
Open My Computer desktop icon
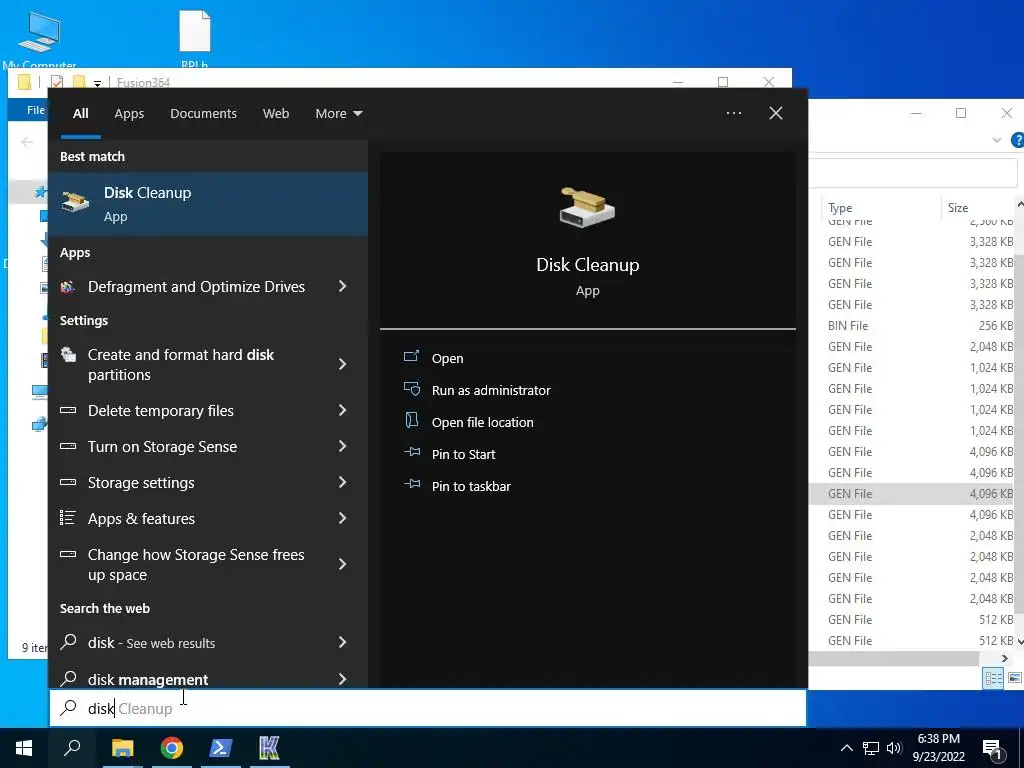click(39, 39)
